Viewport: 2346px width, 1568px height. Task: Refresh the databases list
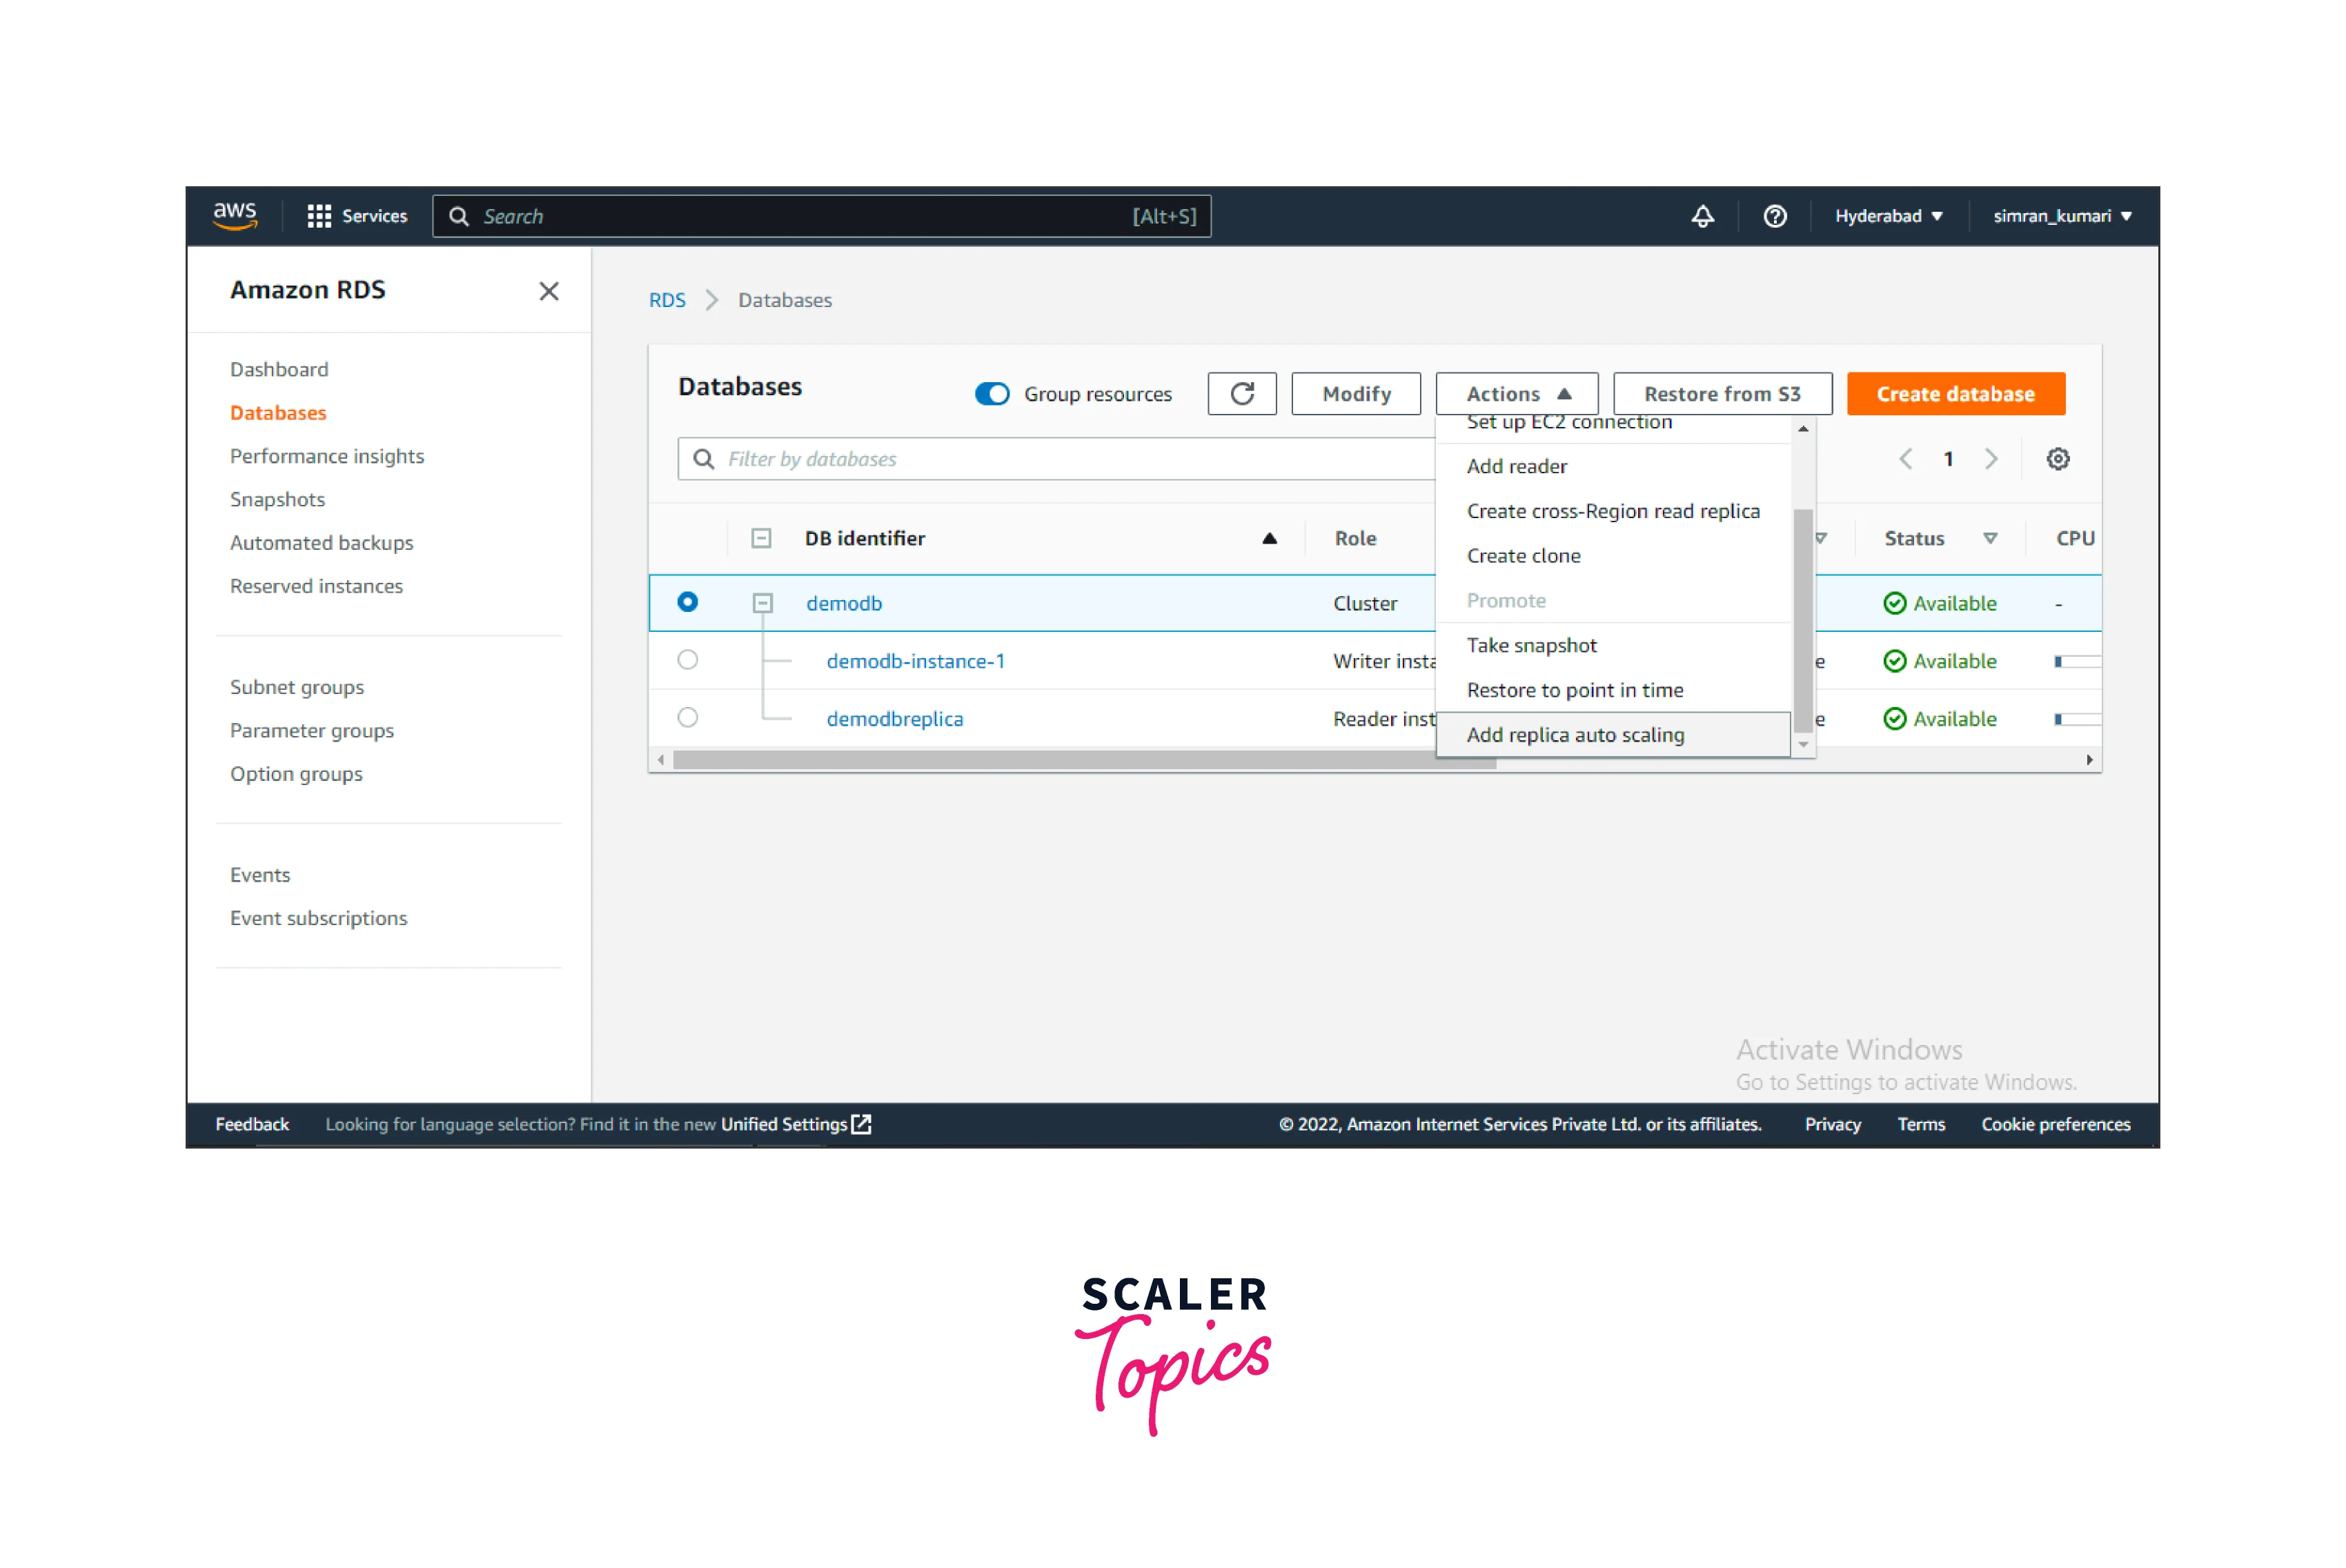pos(1241,394)
